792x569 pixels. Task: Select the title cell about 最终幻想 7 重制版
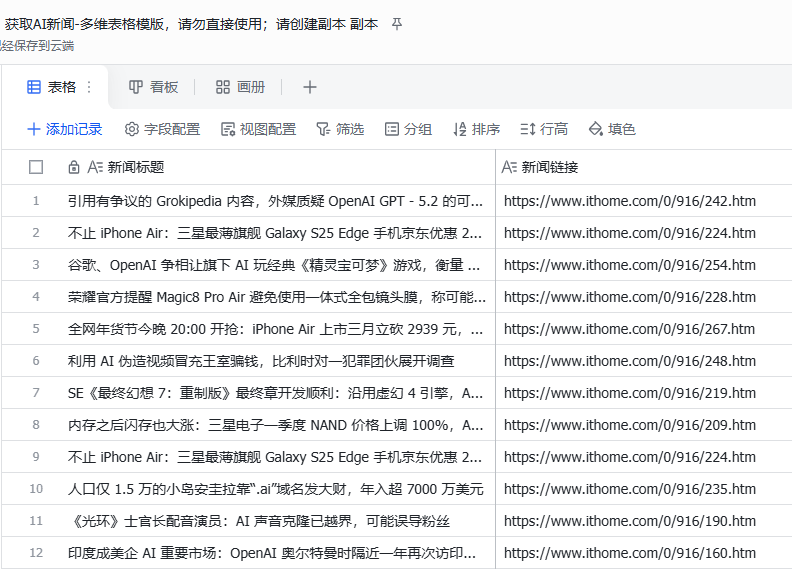click(275, 393)
